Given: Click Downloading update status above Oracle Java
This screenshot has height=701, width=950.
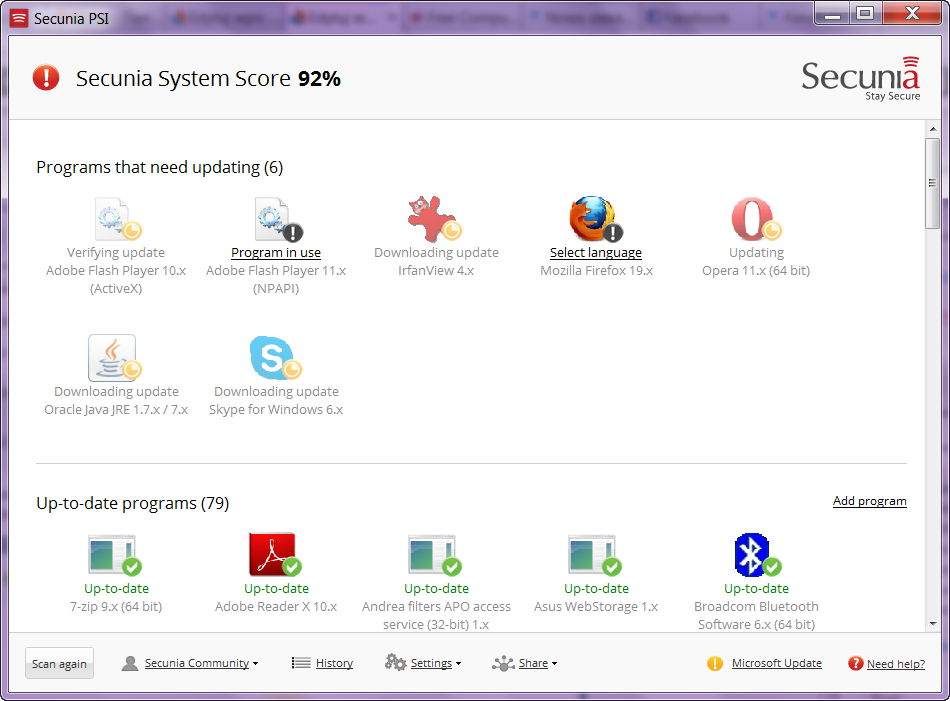Looking at the screenshot, I should [116, 392].
